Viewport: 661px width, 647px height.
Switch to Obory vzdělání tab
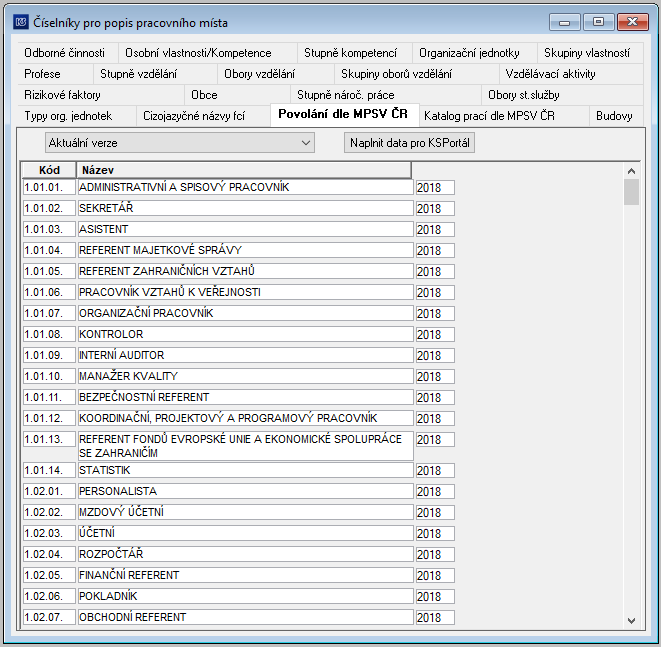[x=259, y=74]
